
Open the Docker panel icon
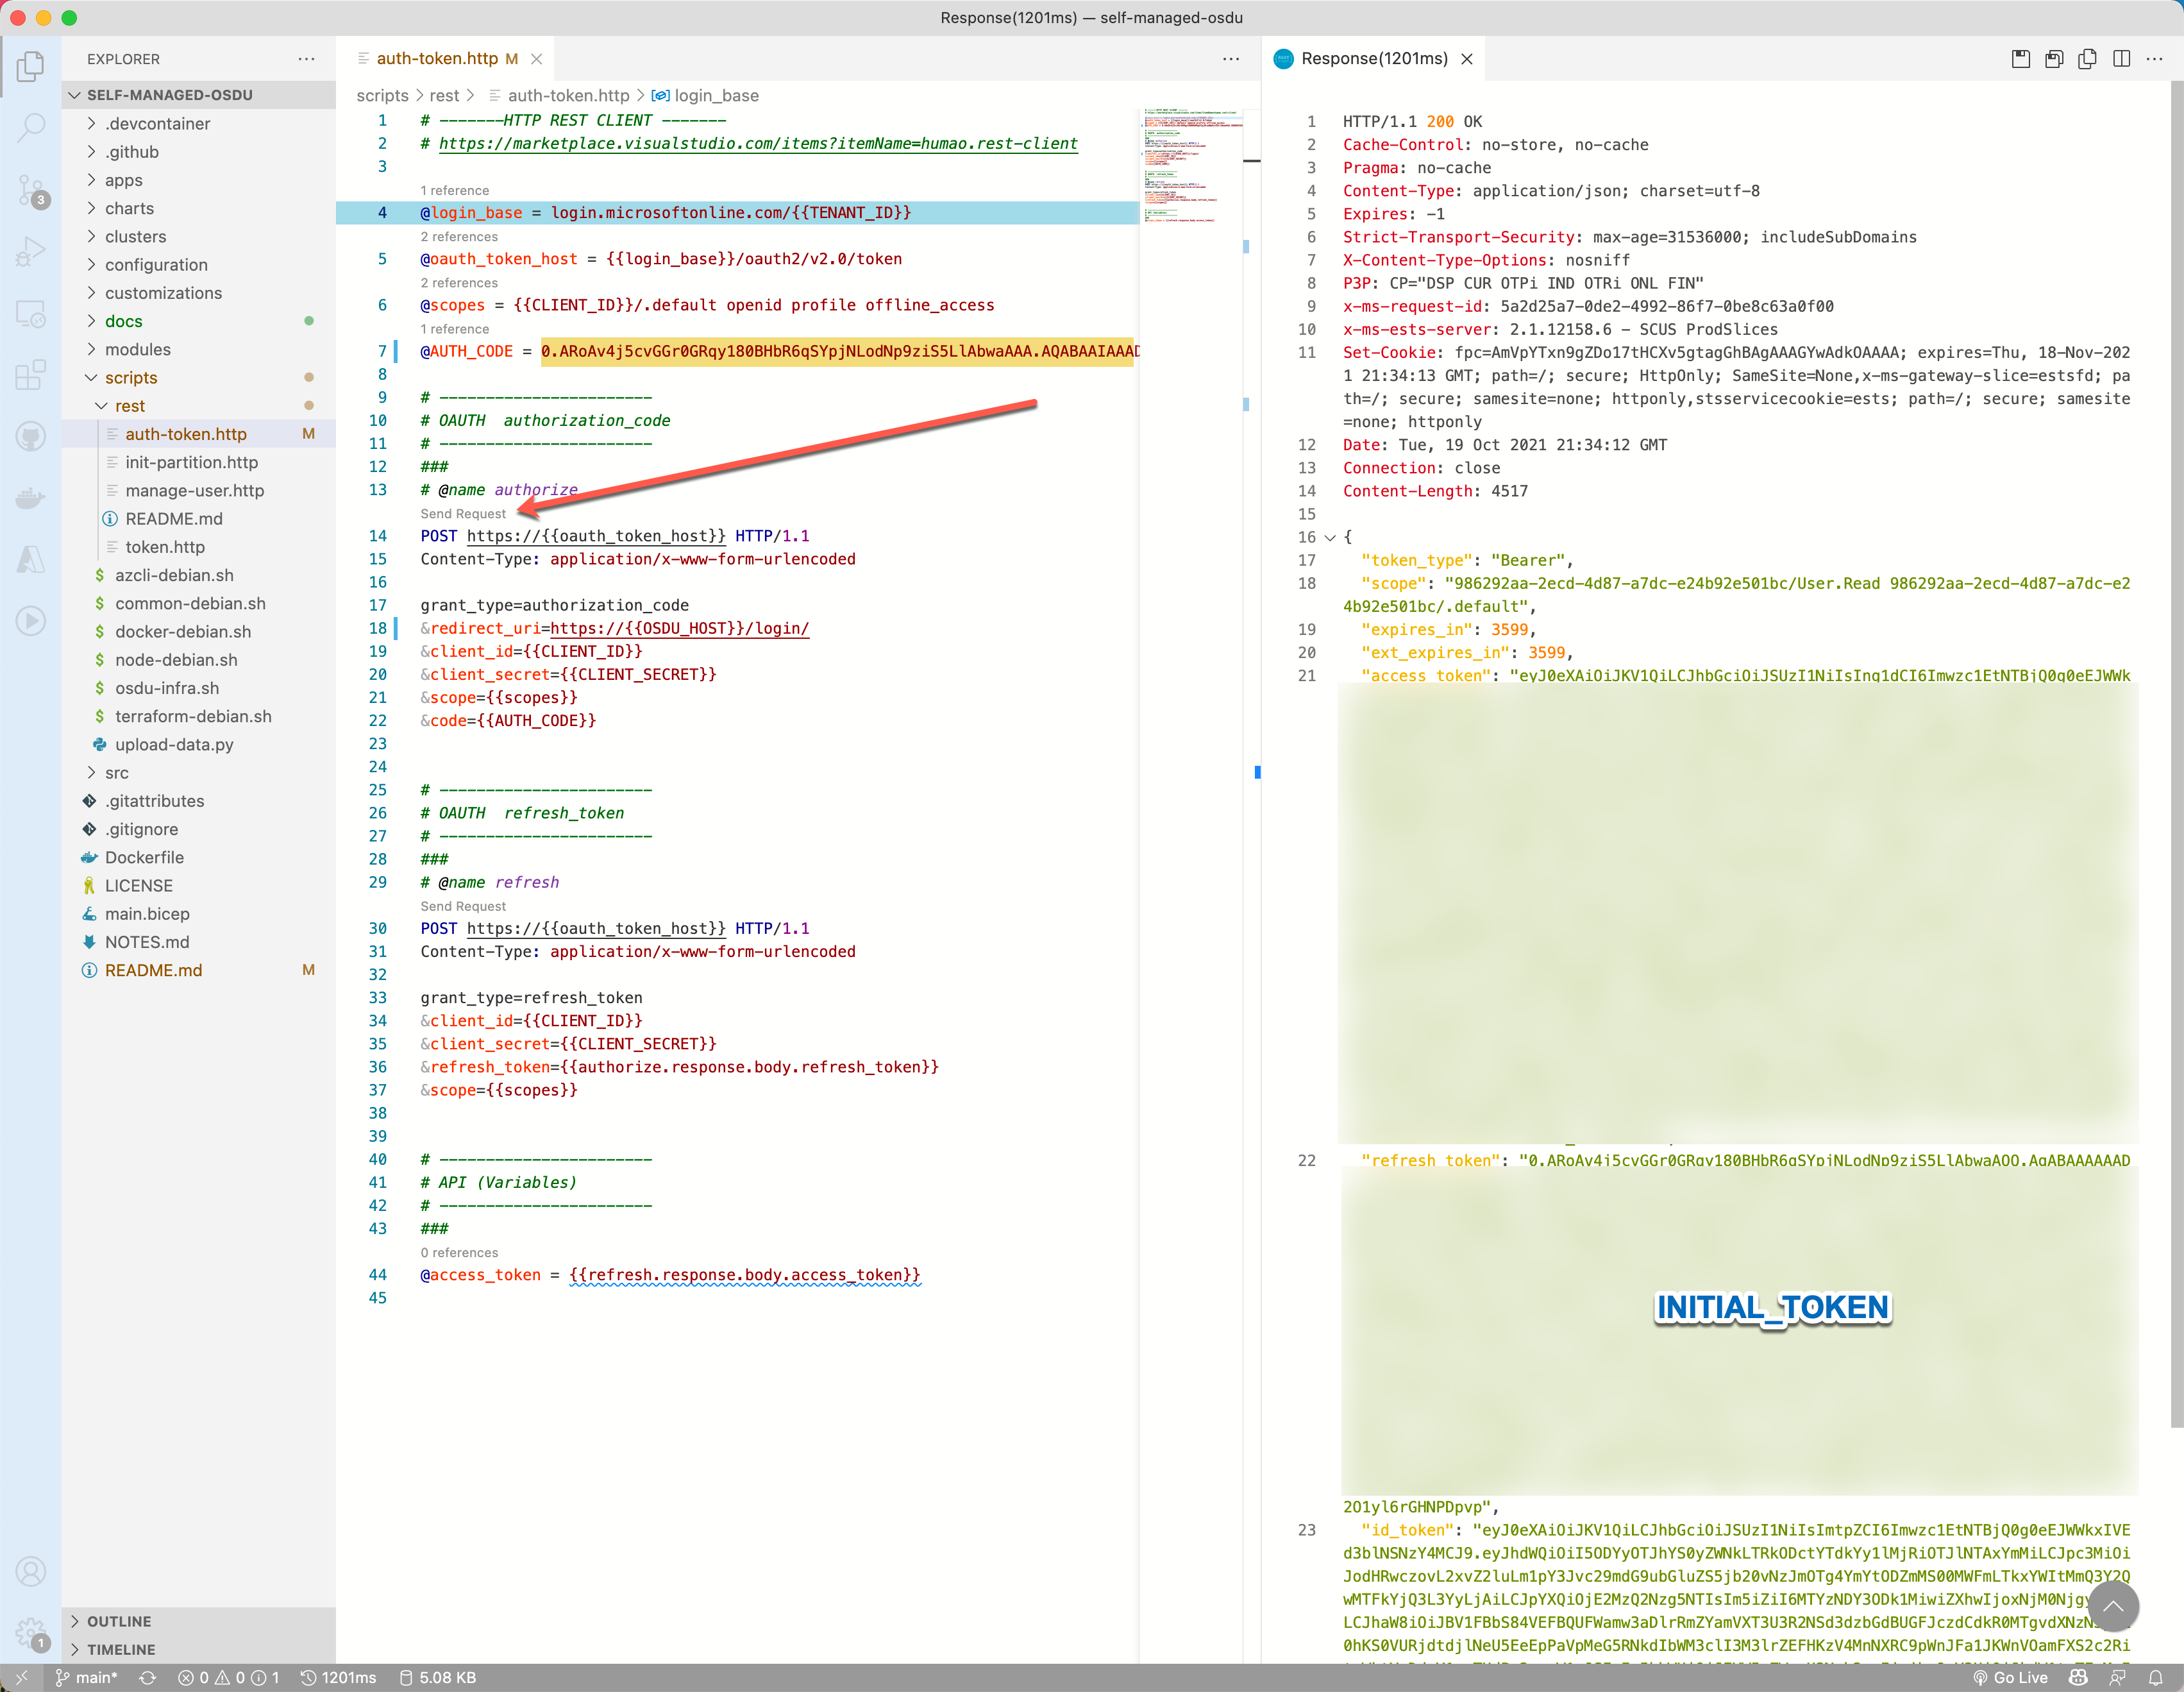point(31,498)
